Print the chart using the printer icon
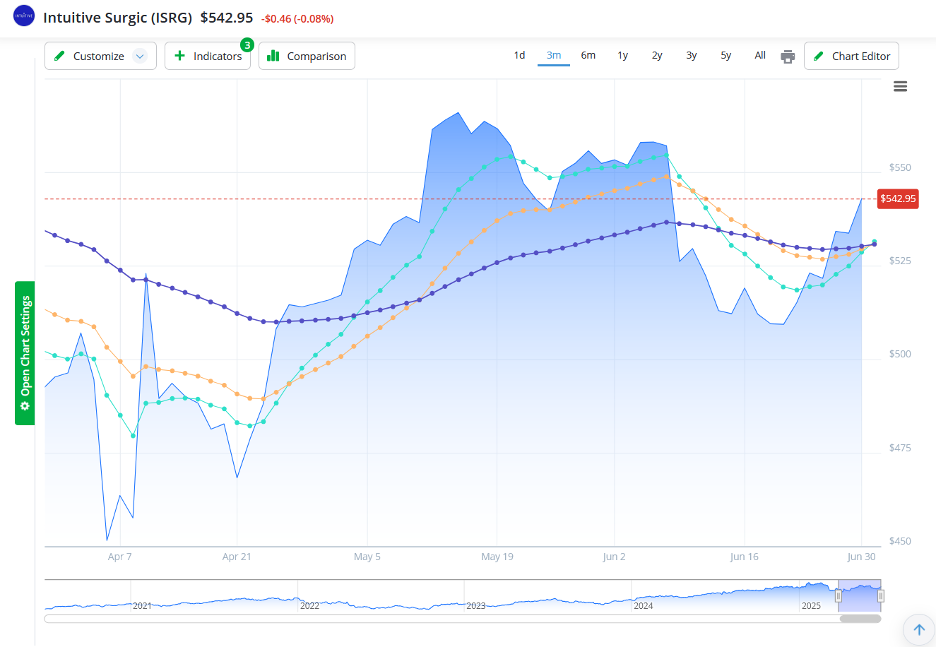This screenshot has height=648, width=936. point(788,56)
